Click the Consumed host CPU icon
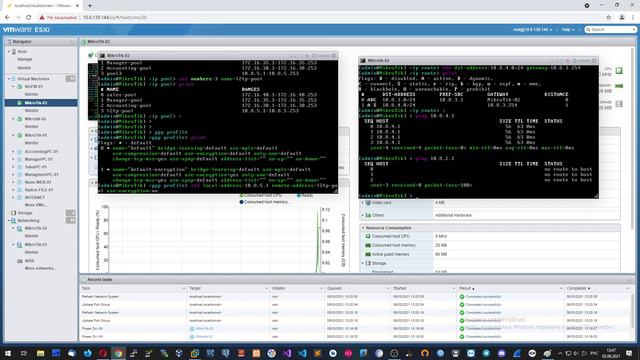 coord(368,236)
